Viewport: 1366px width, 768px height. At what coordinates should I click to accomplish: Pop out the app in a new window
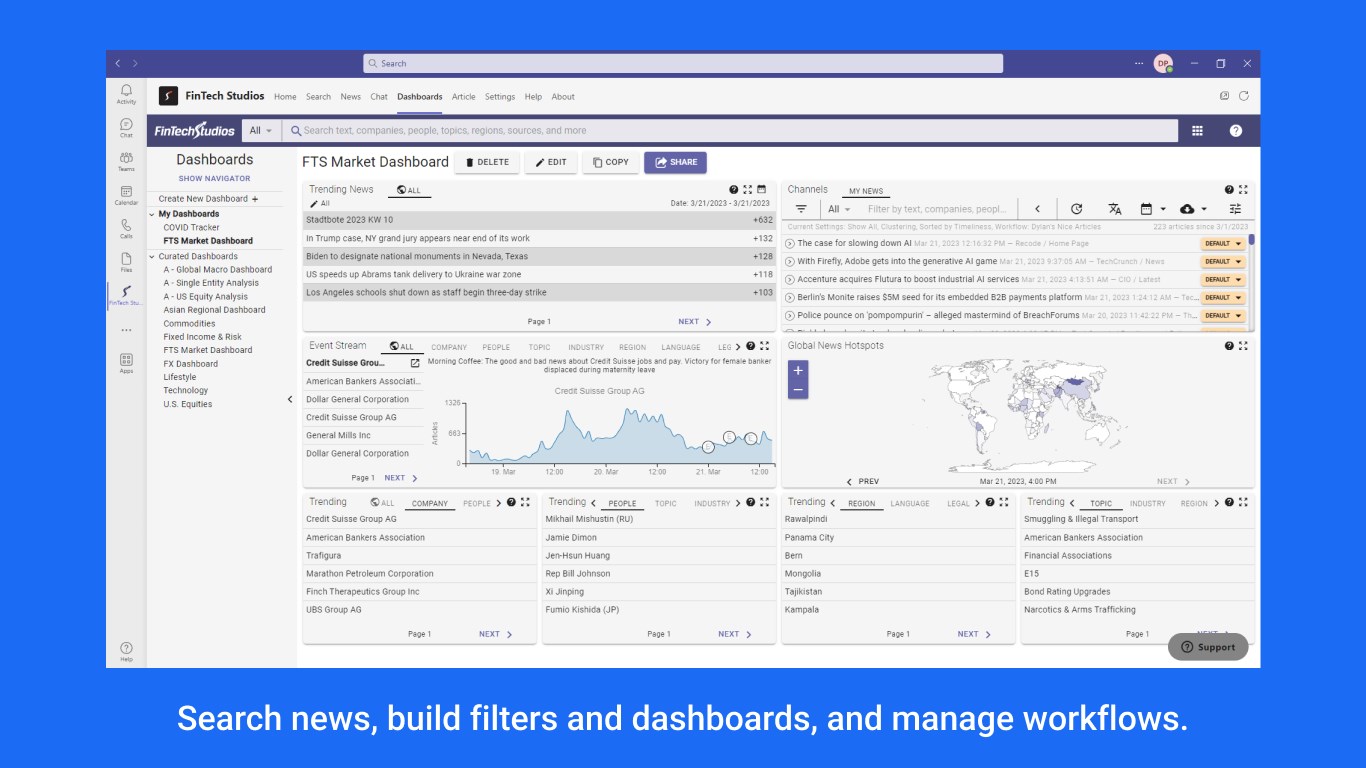click(x=1224, y=96)
